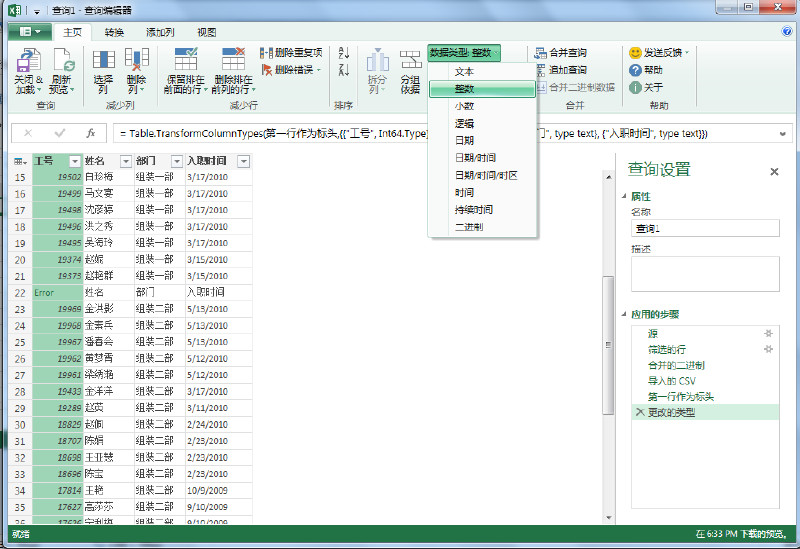Collapse the Properties (属性) section
Viewport: 800px width, 549px height.
624,196
